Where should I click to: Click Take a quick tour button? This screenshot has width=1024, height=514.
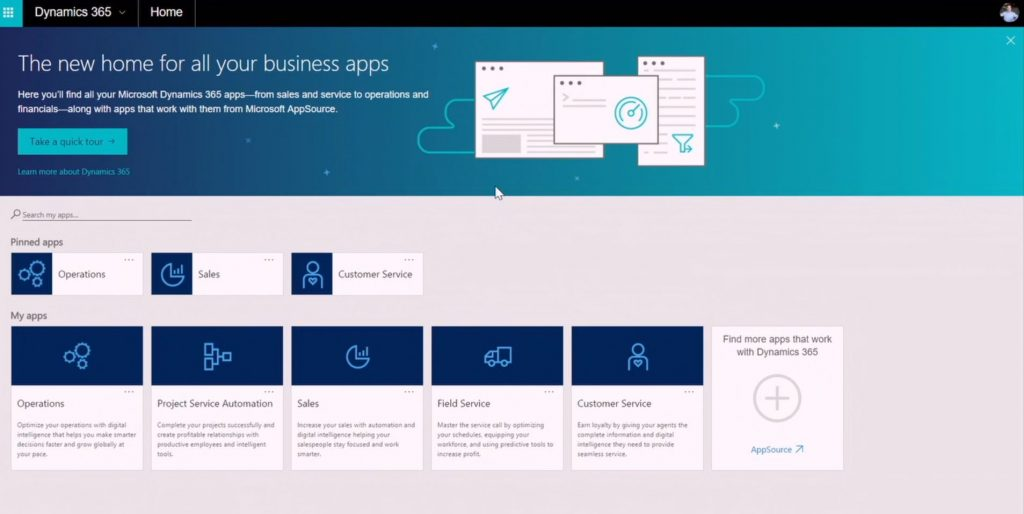[72, 142]
